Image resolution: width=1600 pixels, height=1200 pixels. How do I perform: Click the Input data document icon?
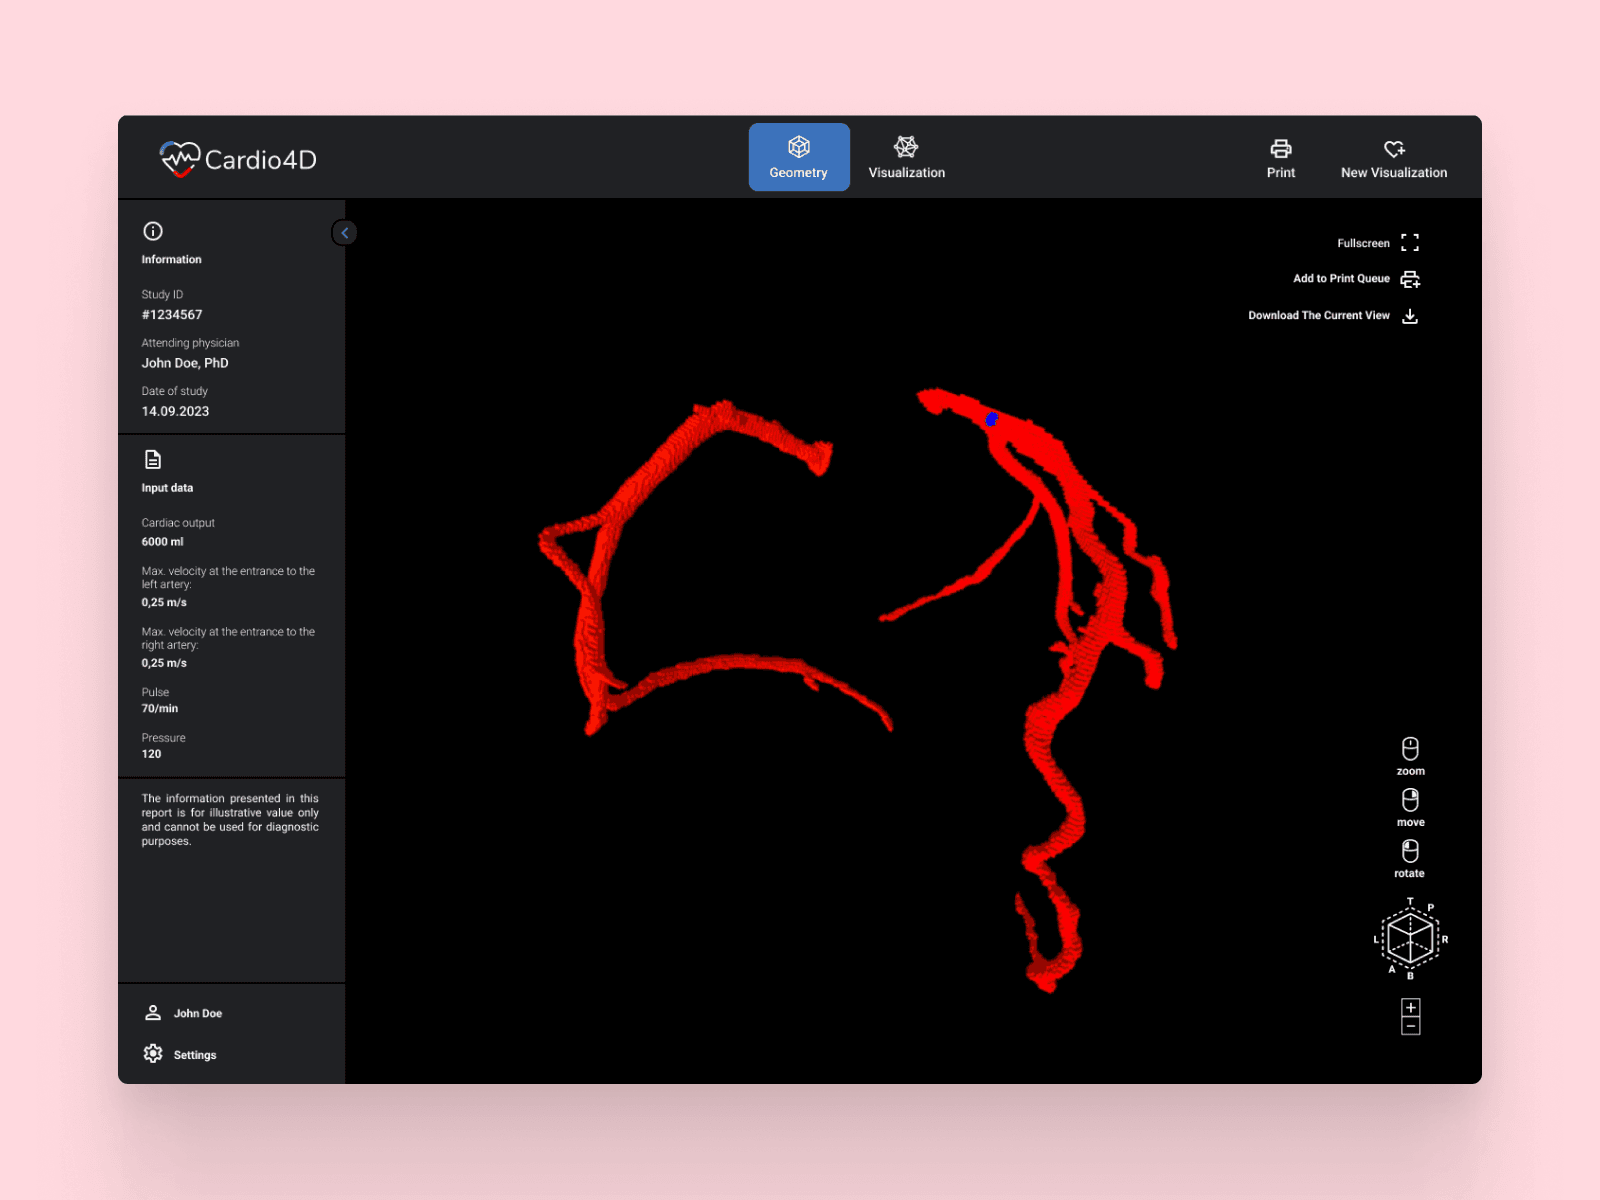(153, 459)
